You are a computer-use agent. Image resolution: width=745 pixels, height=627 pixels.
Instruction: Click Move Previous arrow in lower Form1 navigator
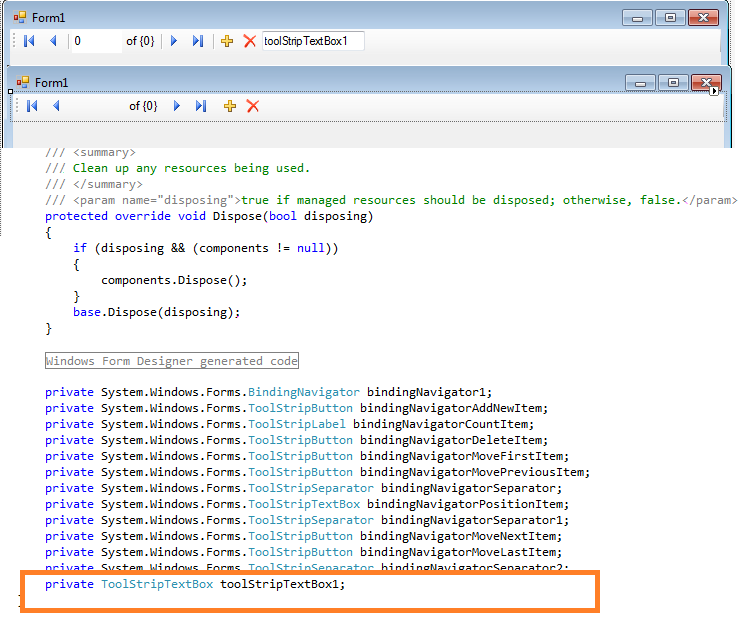56,106
